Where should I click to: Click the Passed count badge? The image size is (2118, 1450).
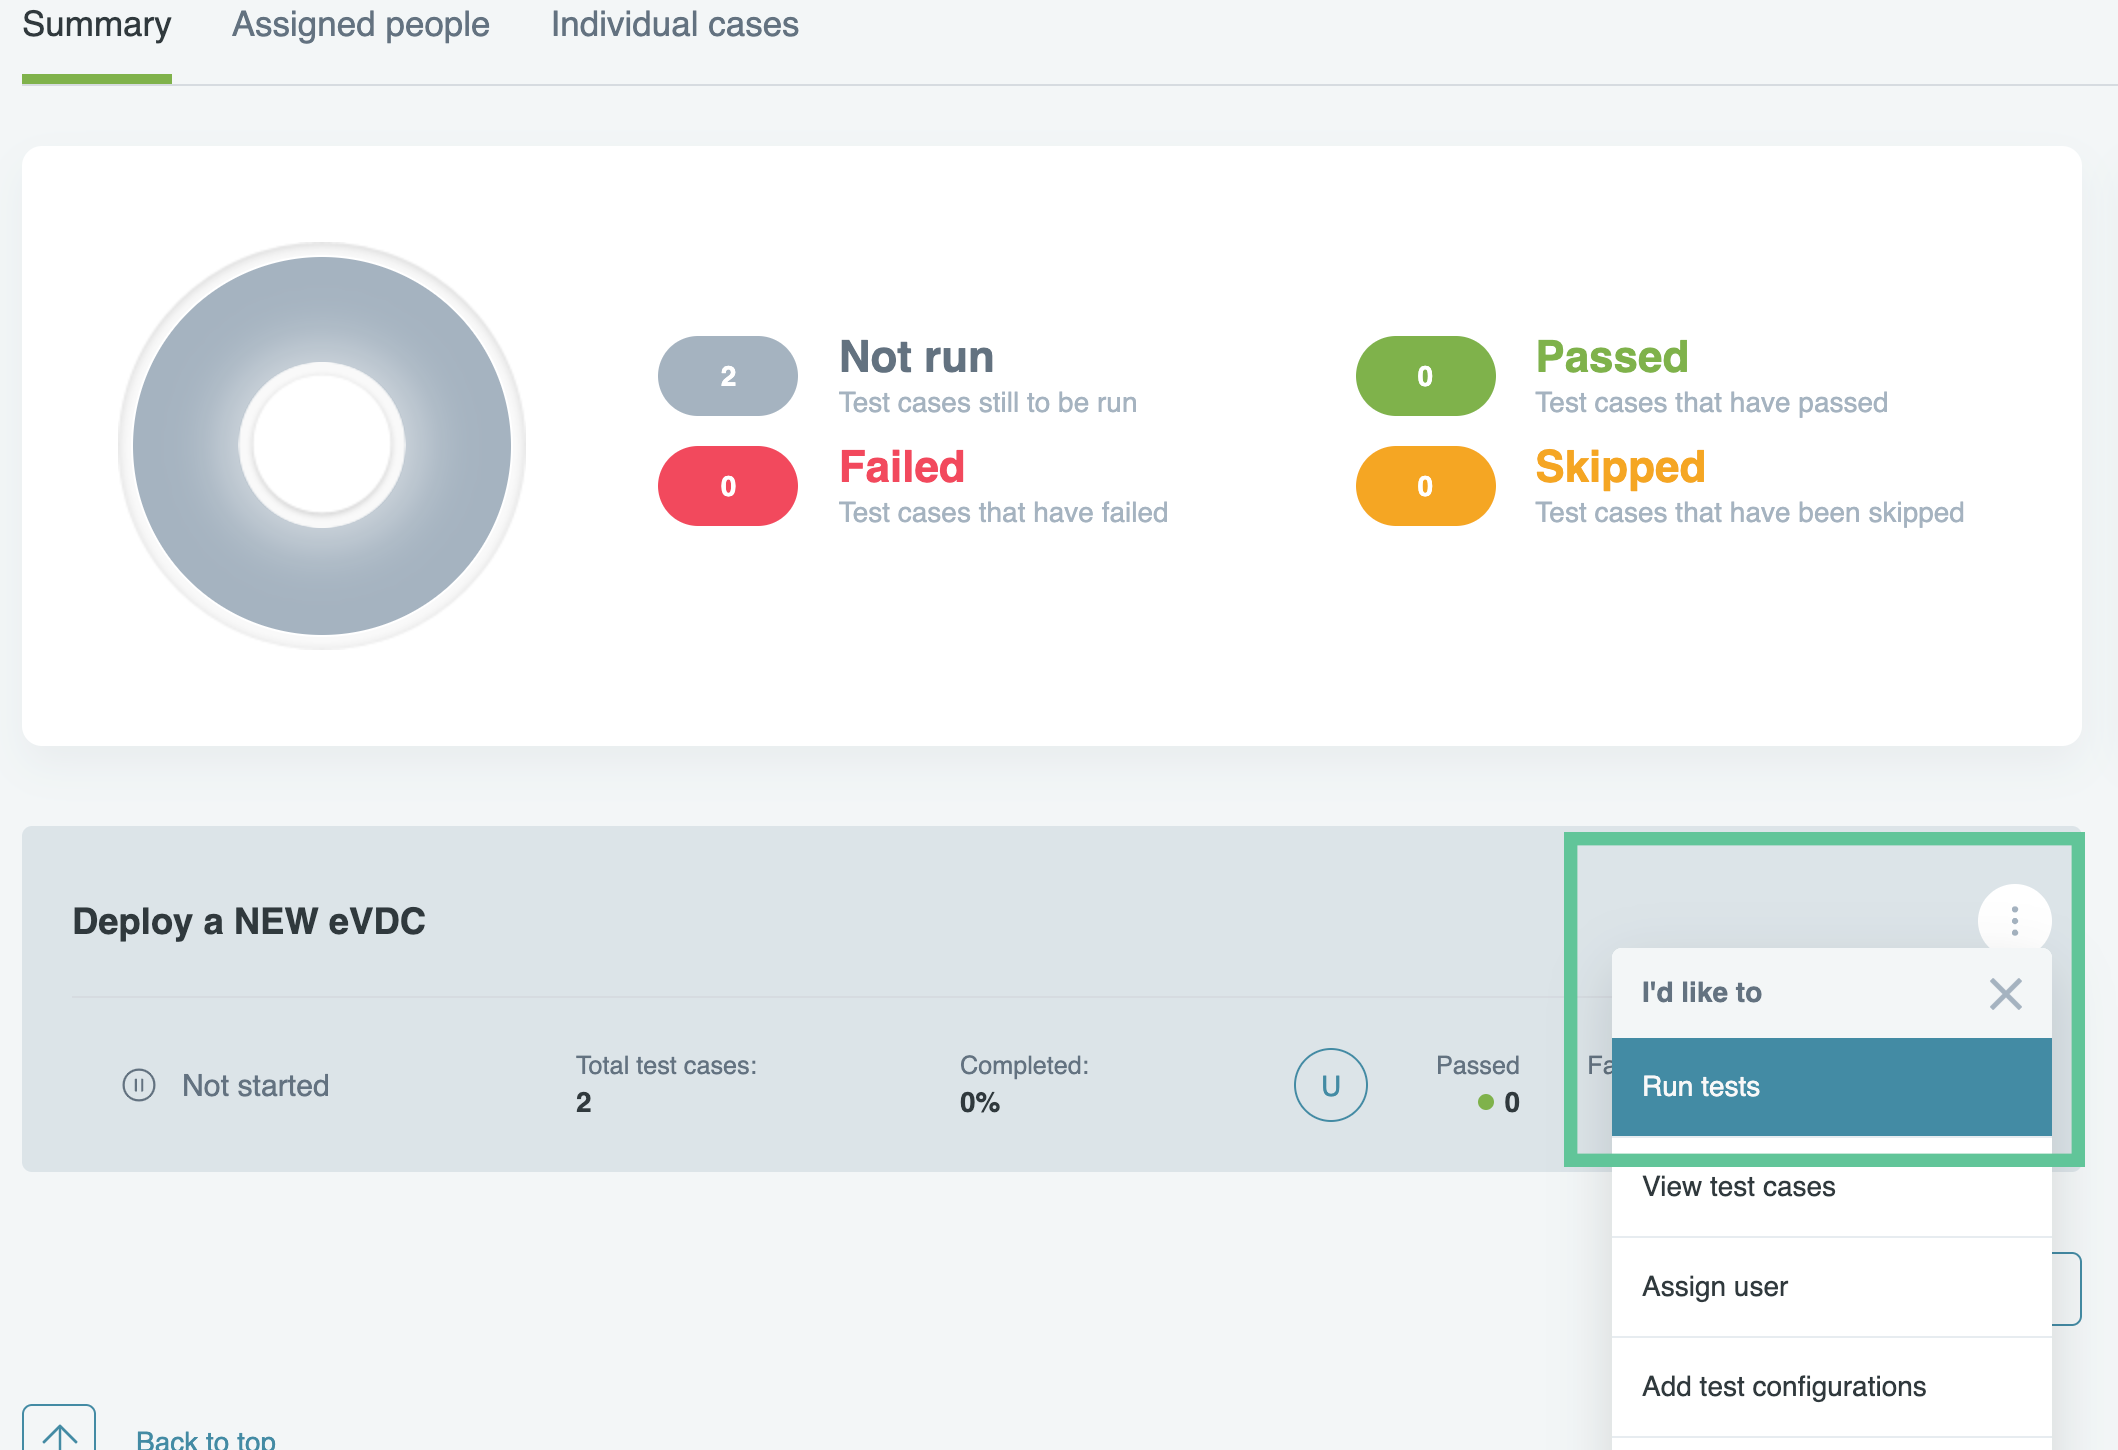coord(1425,376)
